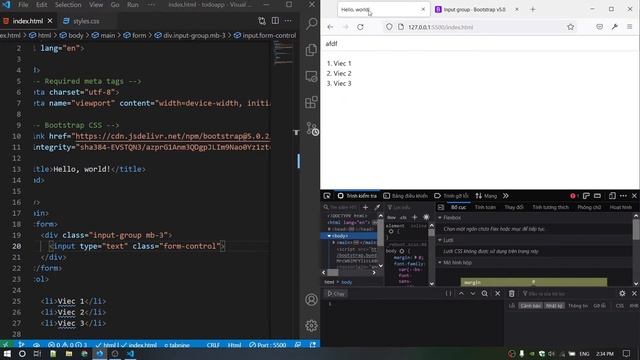640x360 pixels.
Task: Open console settings gear
Action: (622, 293)
